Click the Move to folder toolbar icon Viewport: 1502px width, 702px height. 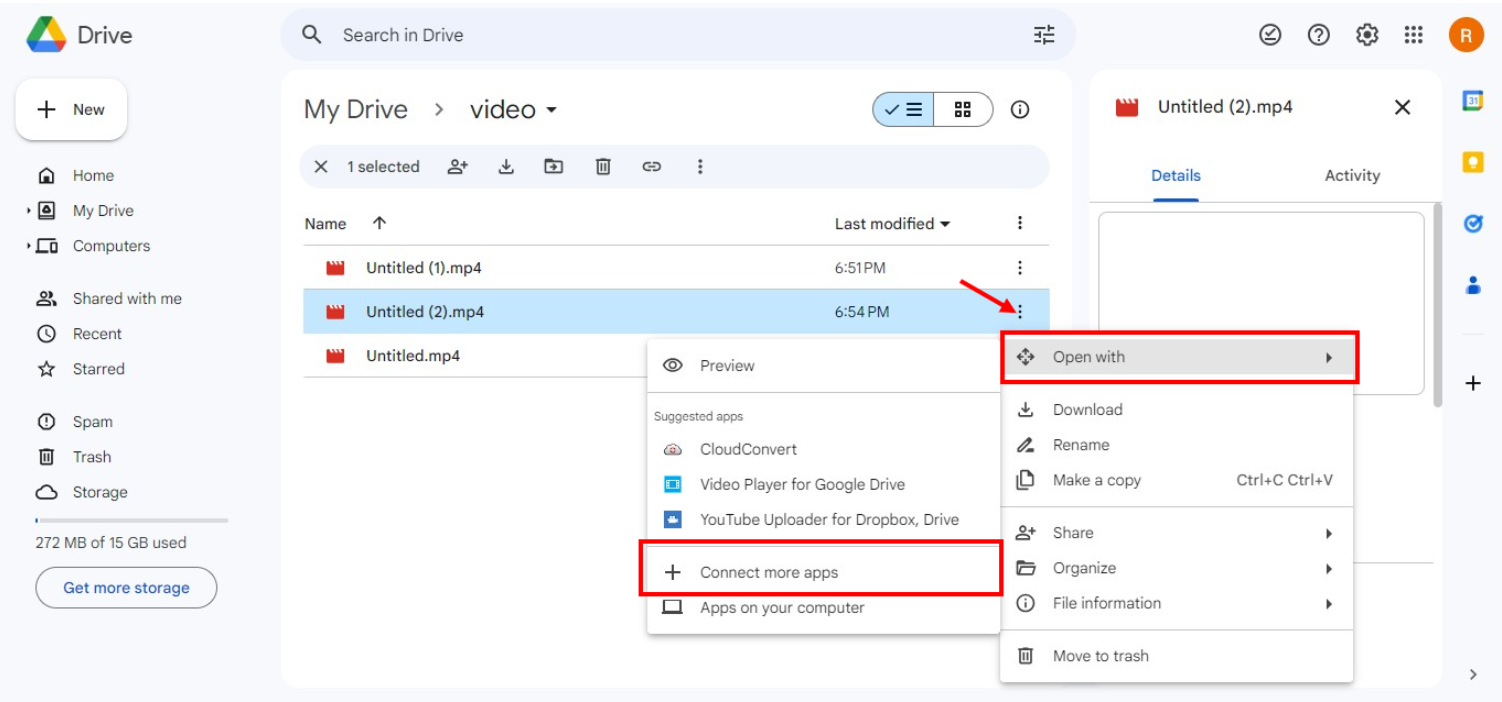click(x=554, y=167)
